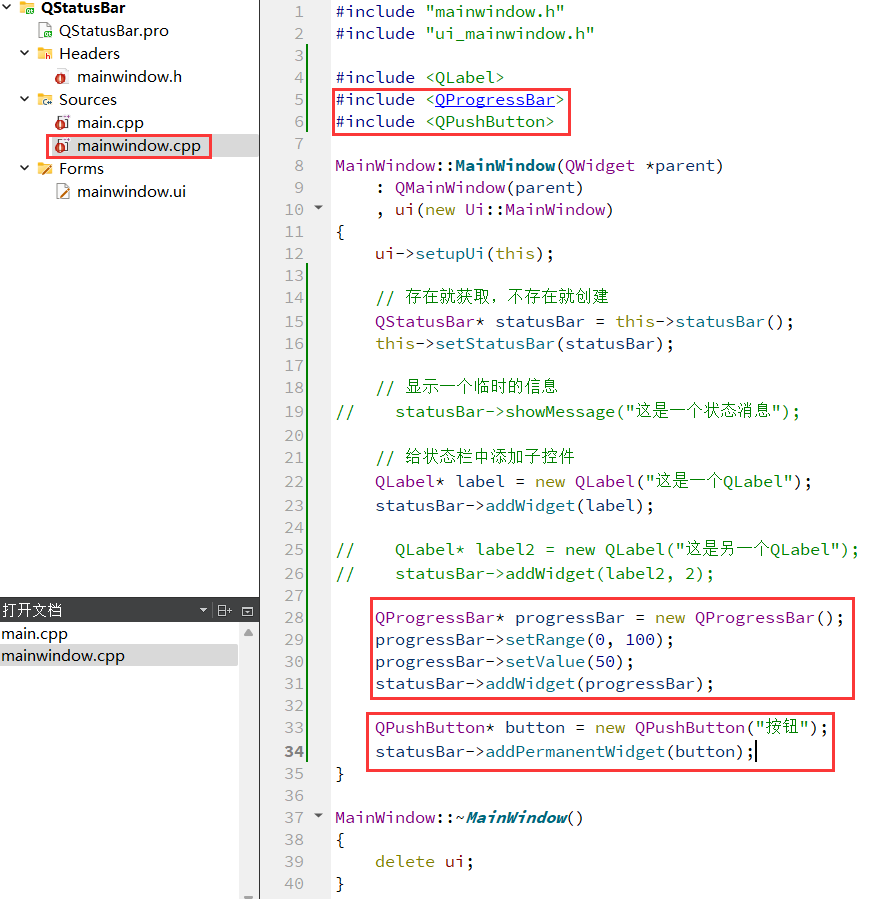Click the open documents scrollbar up arrow
The width and height of the screenshot is (869, 899).
click(248, 632)
